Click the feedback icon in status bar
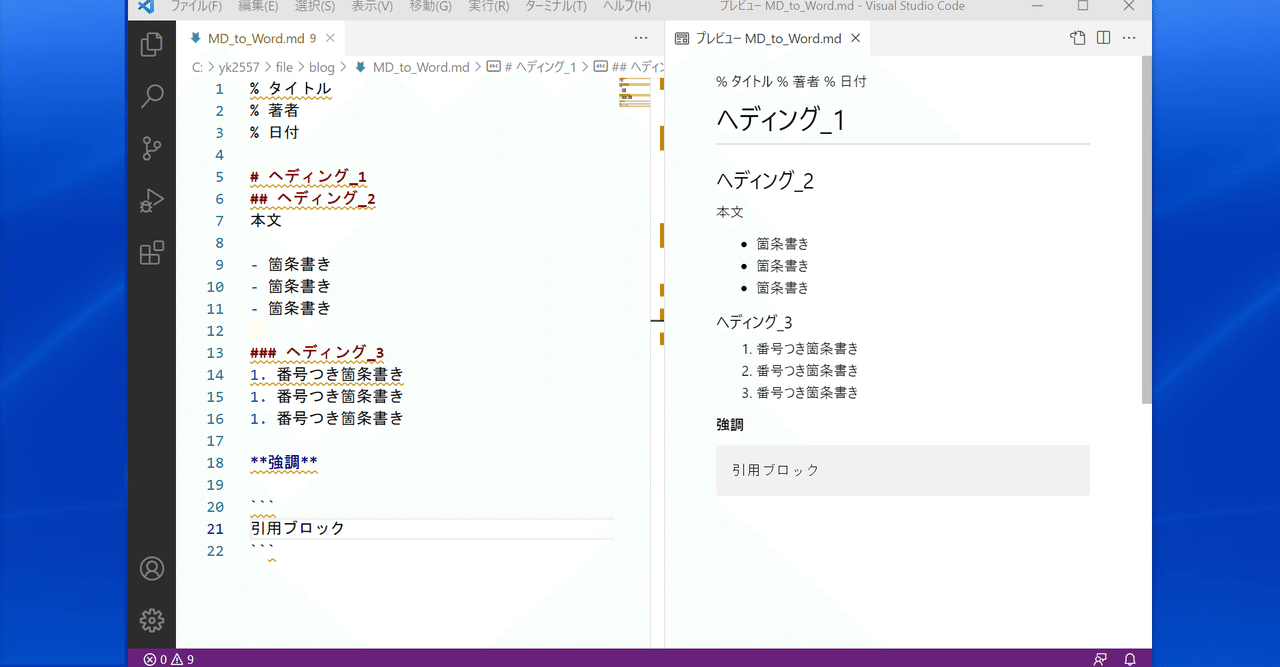The image size is (1280, 667). coord(1100,659)
